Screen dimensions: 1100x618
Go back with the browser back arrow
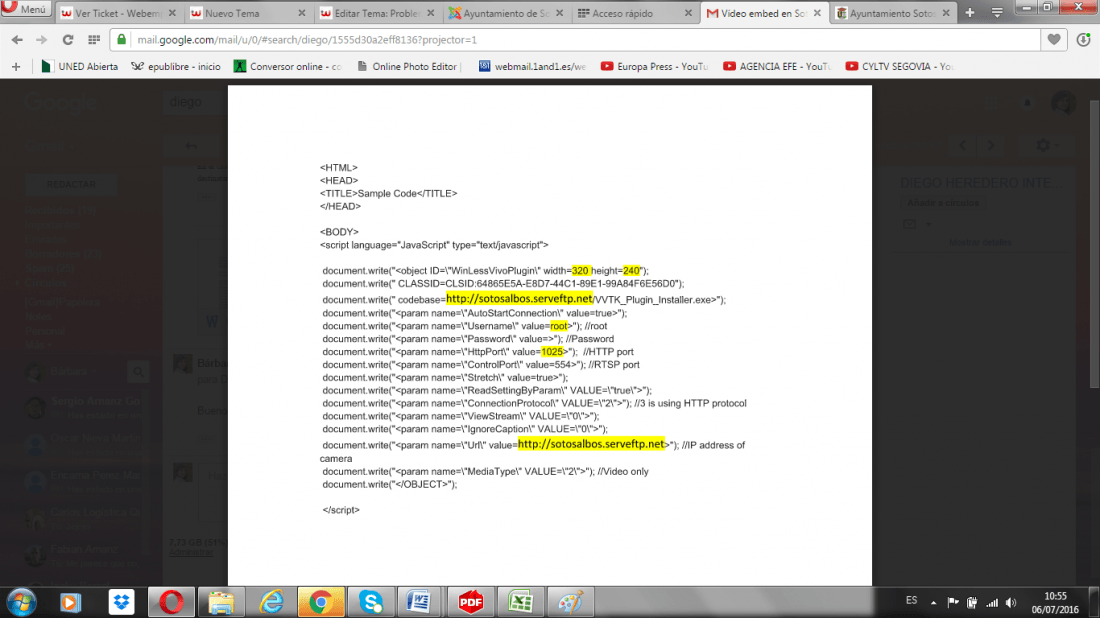tap(17, 40)
